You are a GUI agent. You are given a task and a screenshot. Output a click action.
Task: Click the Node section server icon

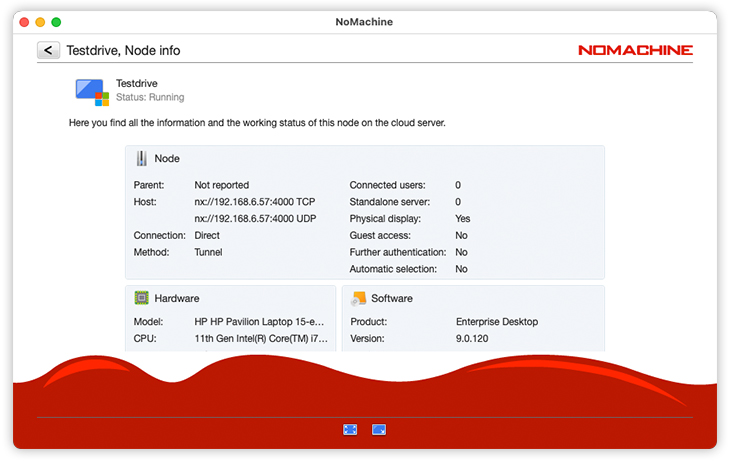(x=142, y=158)
